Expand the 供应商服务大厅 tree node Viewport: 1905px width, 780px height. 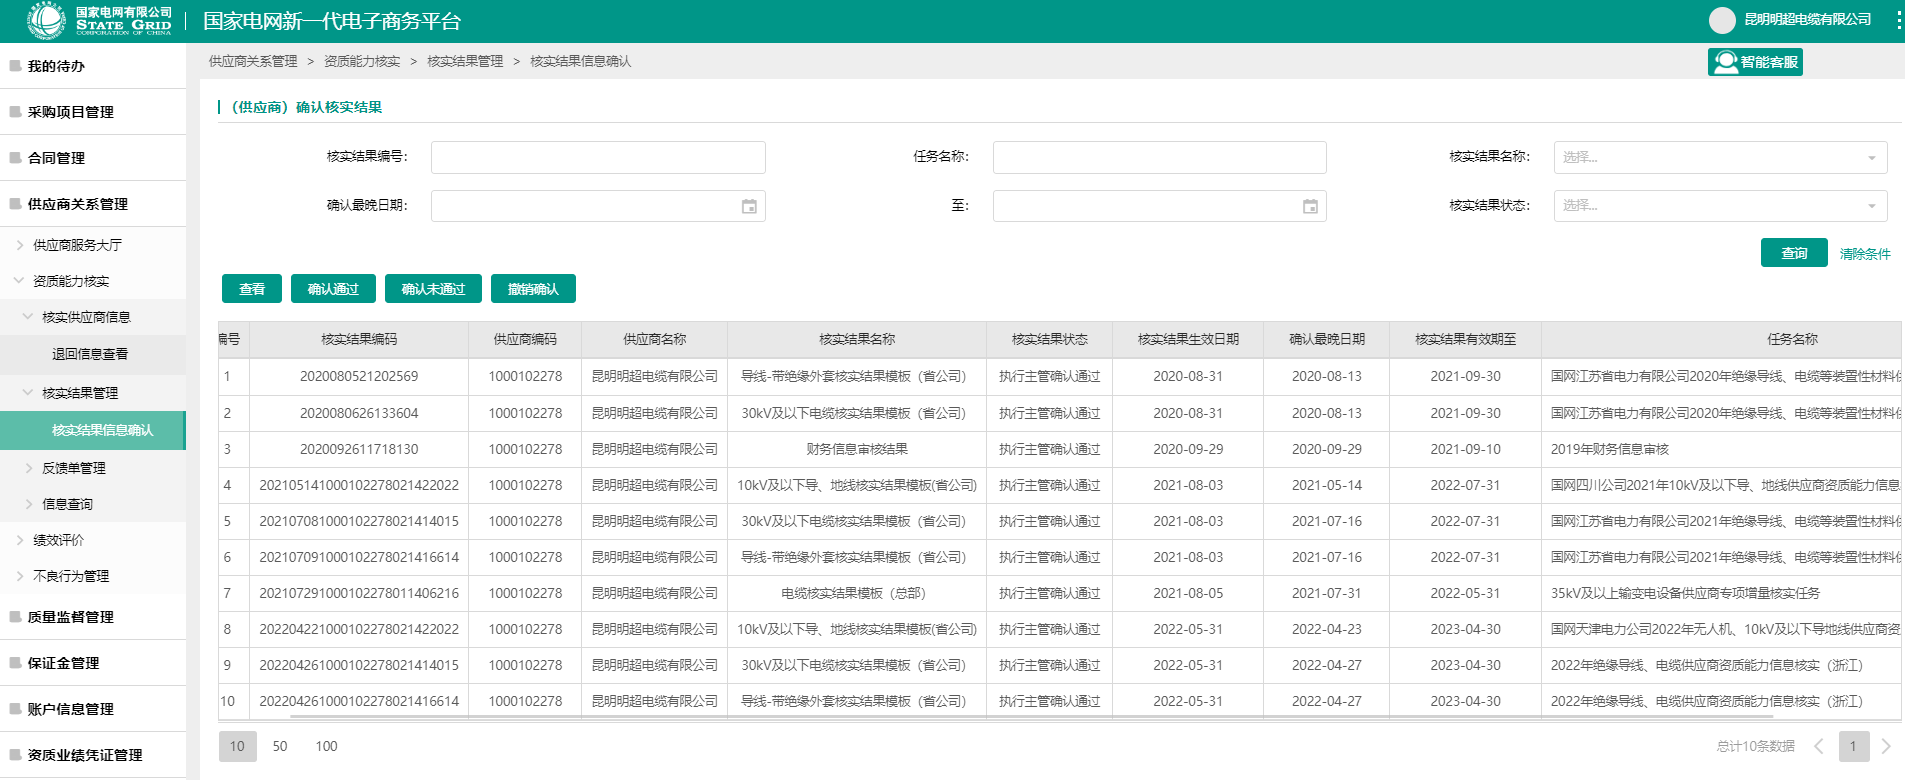[x=20, y=245]
